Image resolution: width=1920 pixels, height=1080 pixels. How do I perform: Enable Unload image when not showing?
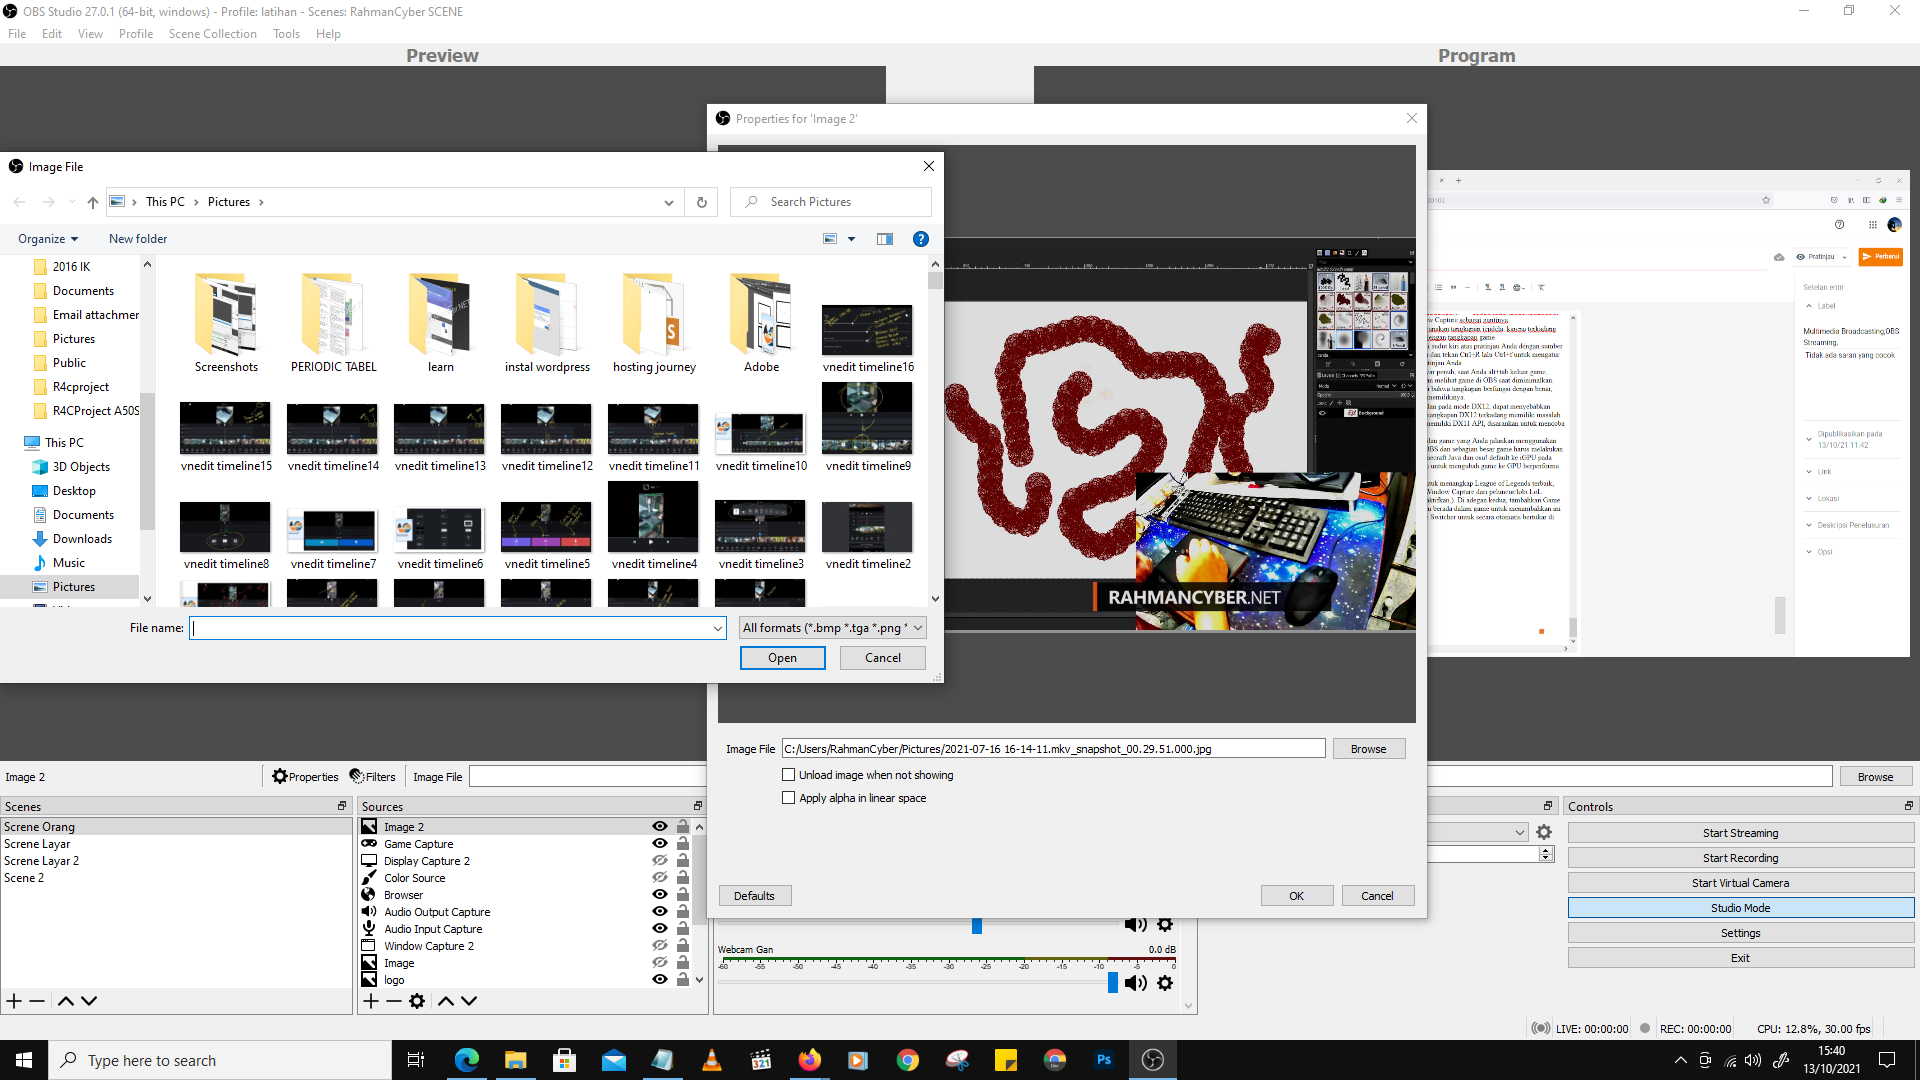point(789,775)
